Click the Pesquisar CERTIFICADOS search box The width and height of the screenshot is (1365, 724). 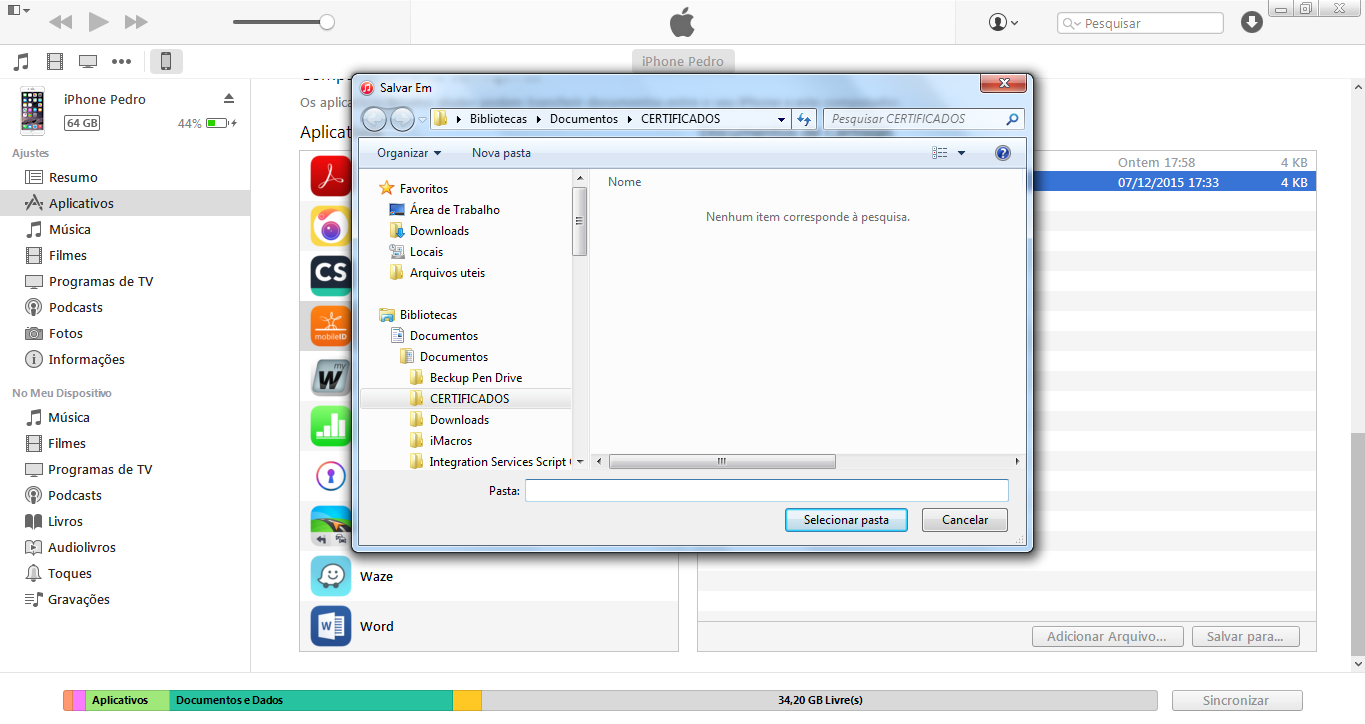tap(924, 119)
